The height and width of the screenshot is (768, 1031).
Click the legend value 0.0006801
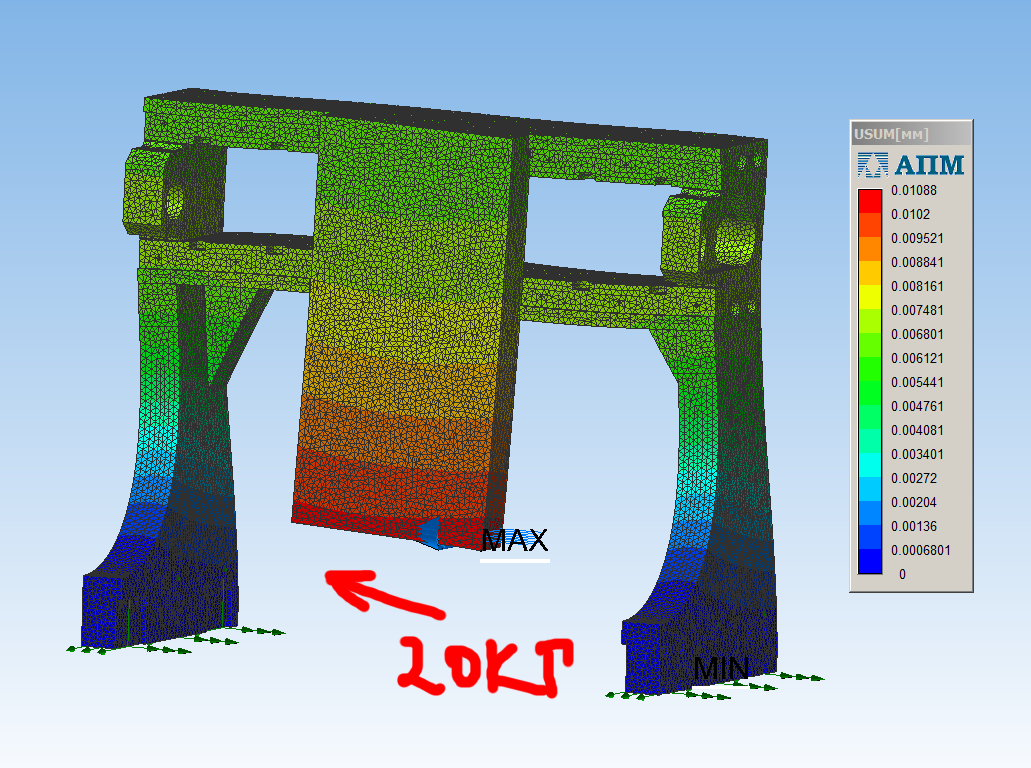click(x=921, y=550)
